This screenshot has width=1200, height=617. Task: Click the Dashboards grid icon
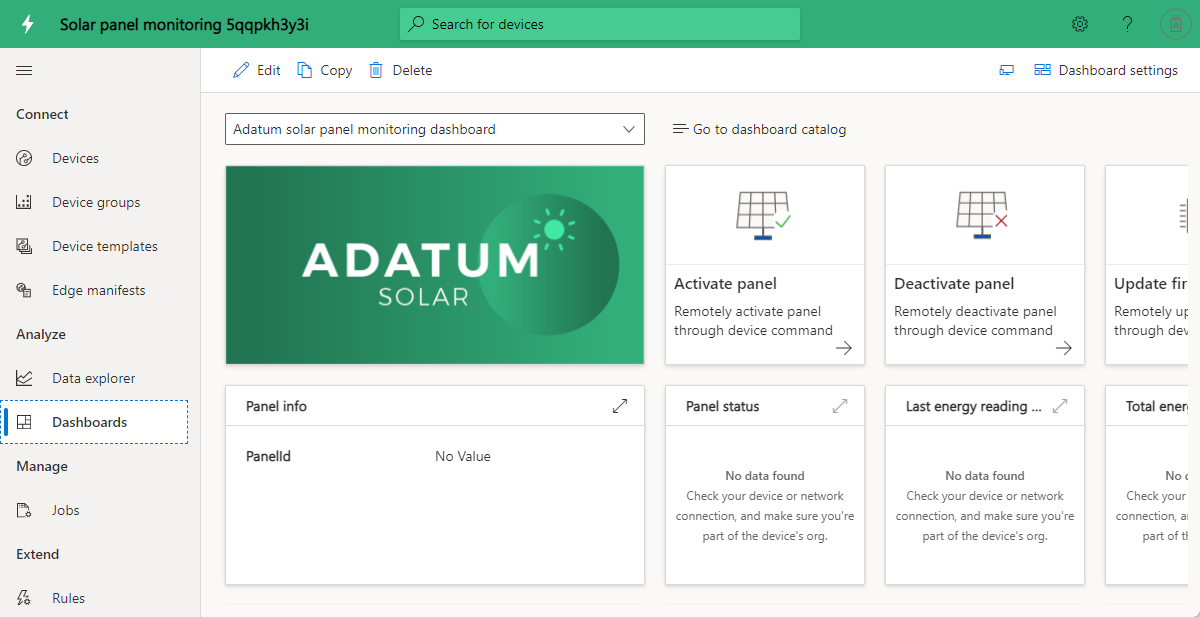(x=24, y=422)
